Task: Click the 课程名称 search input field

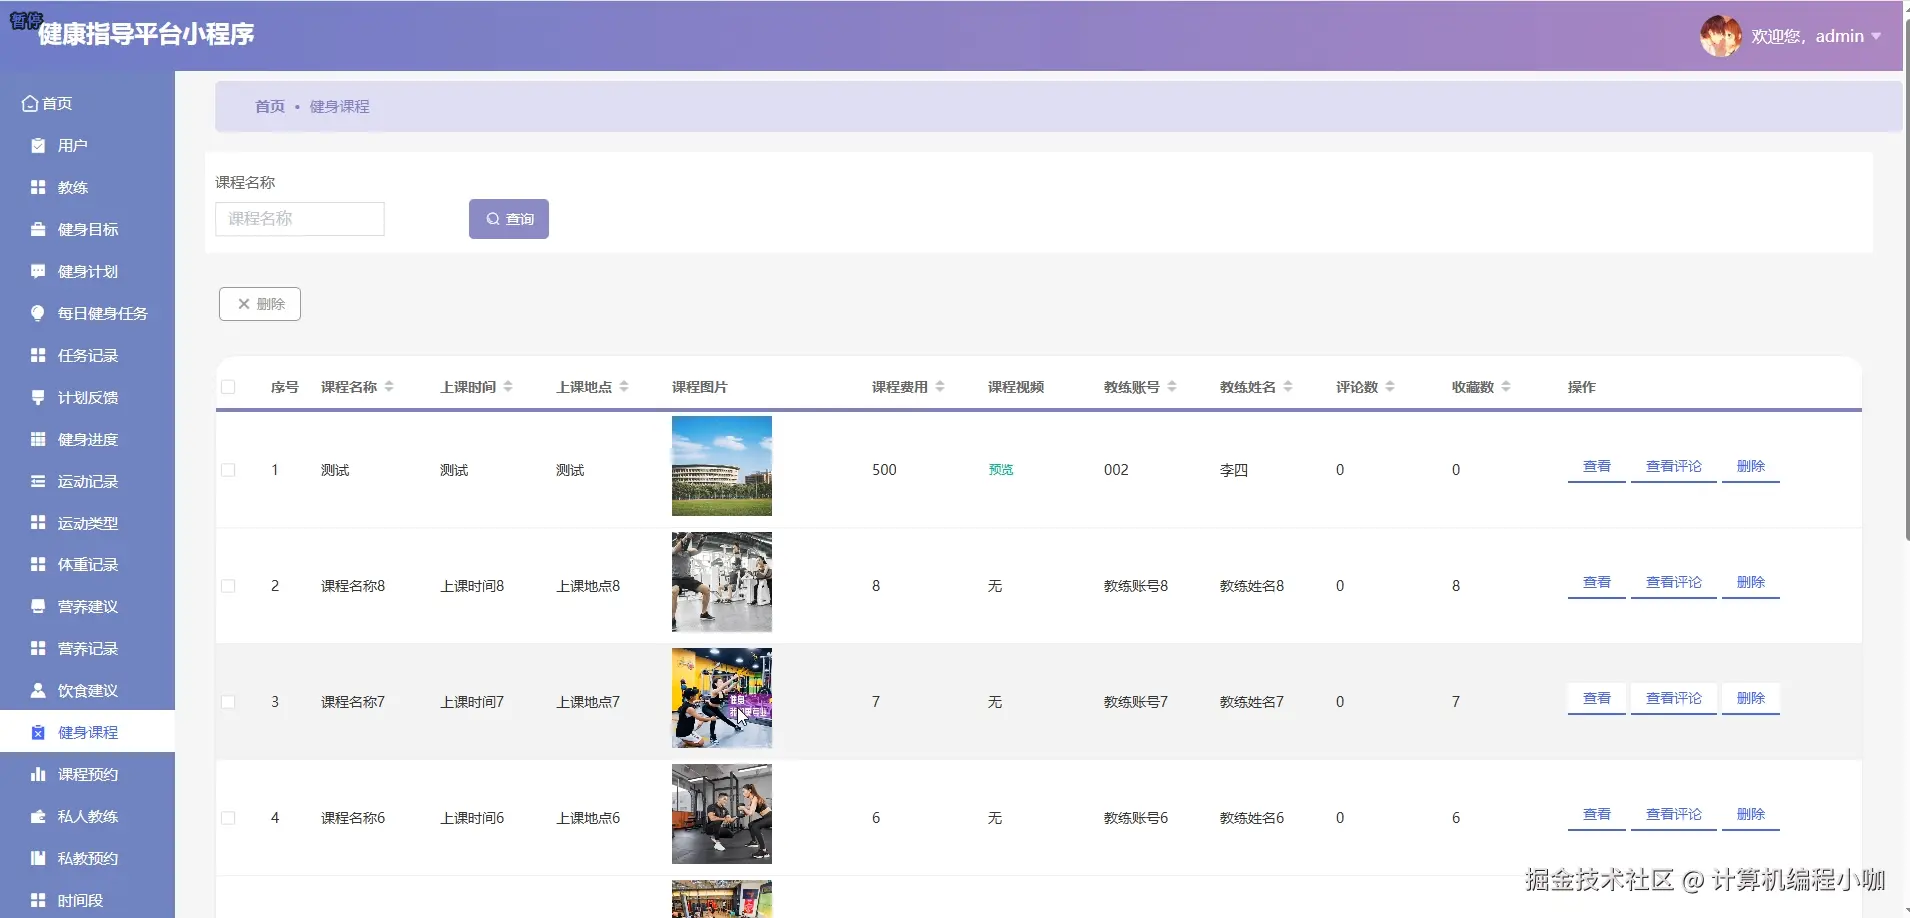Action: coord(300,219)
